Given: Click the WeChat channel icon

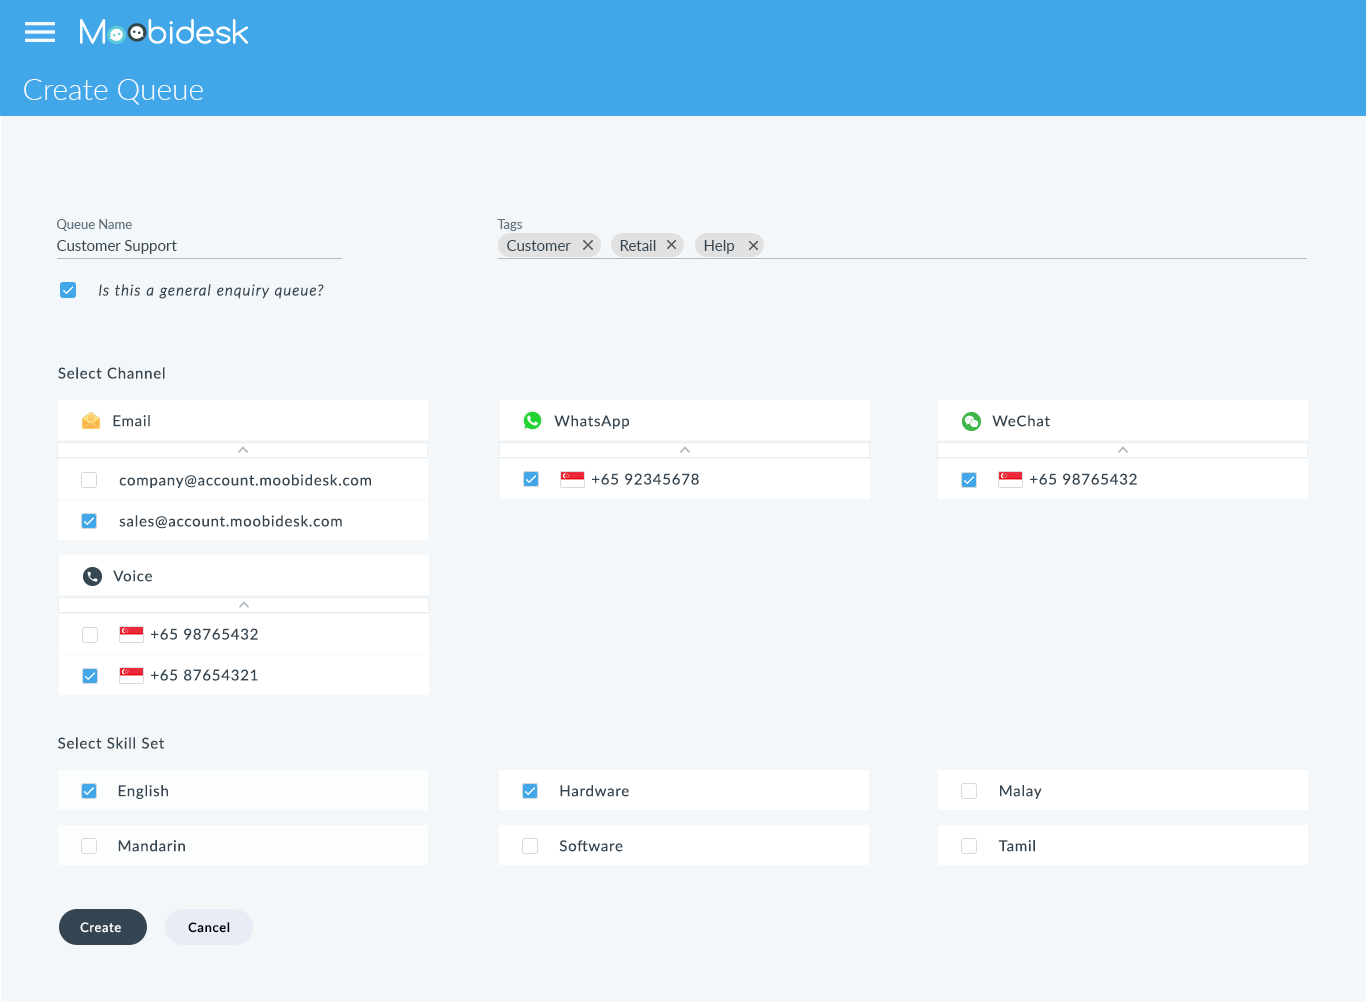Looking at the screenshot, I should [x=971, y=421].
